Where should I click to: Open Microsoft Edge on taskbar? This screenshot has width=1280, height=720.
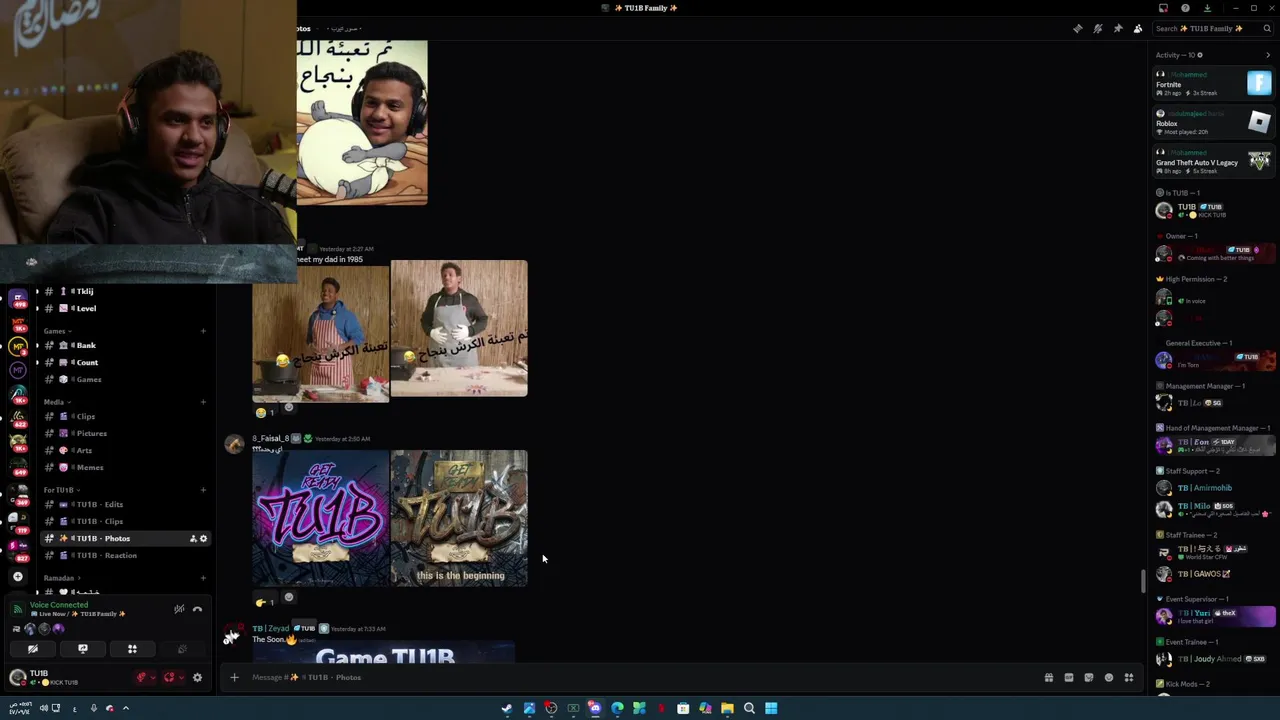coord(617,708)
